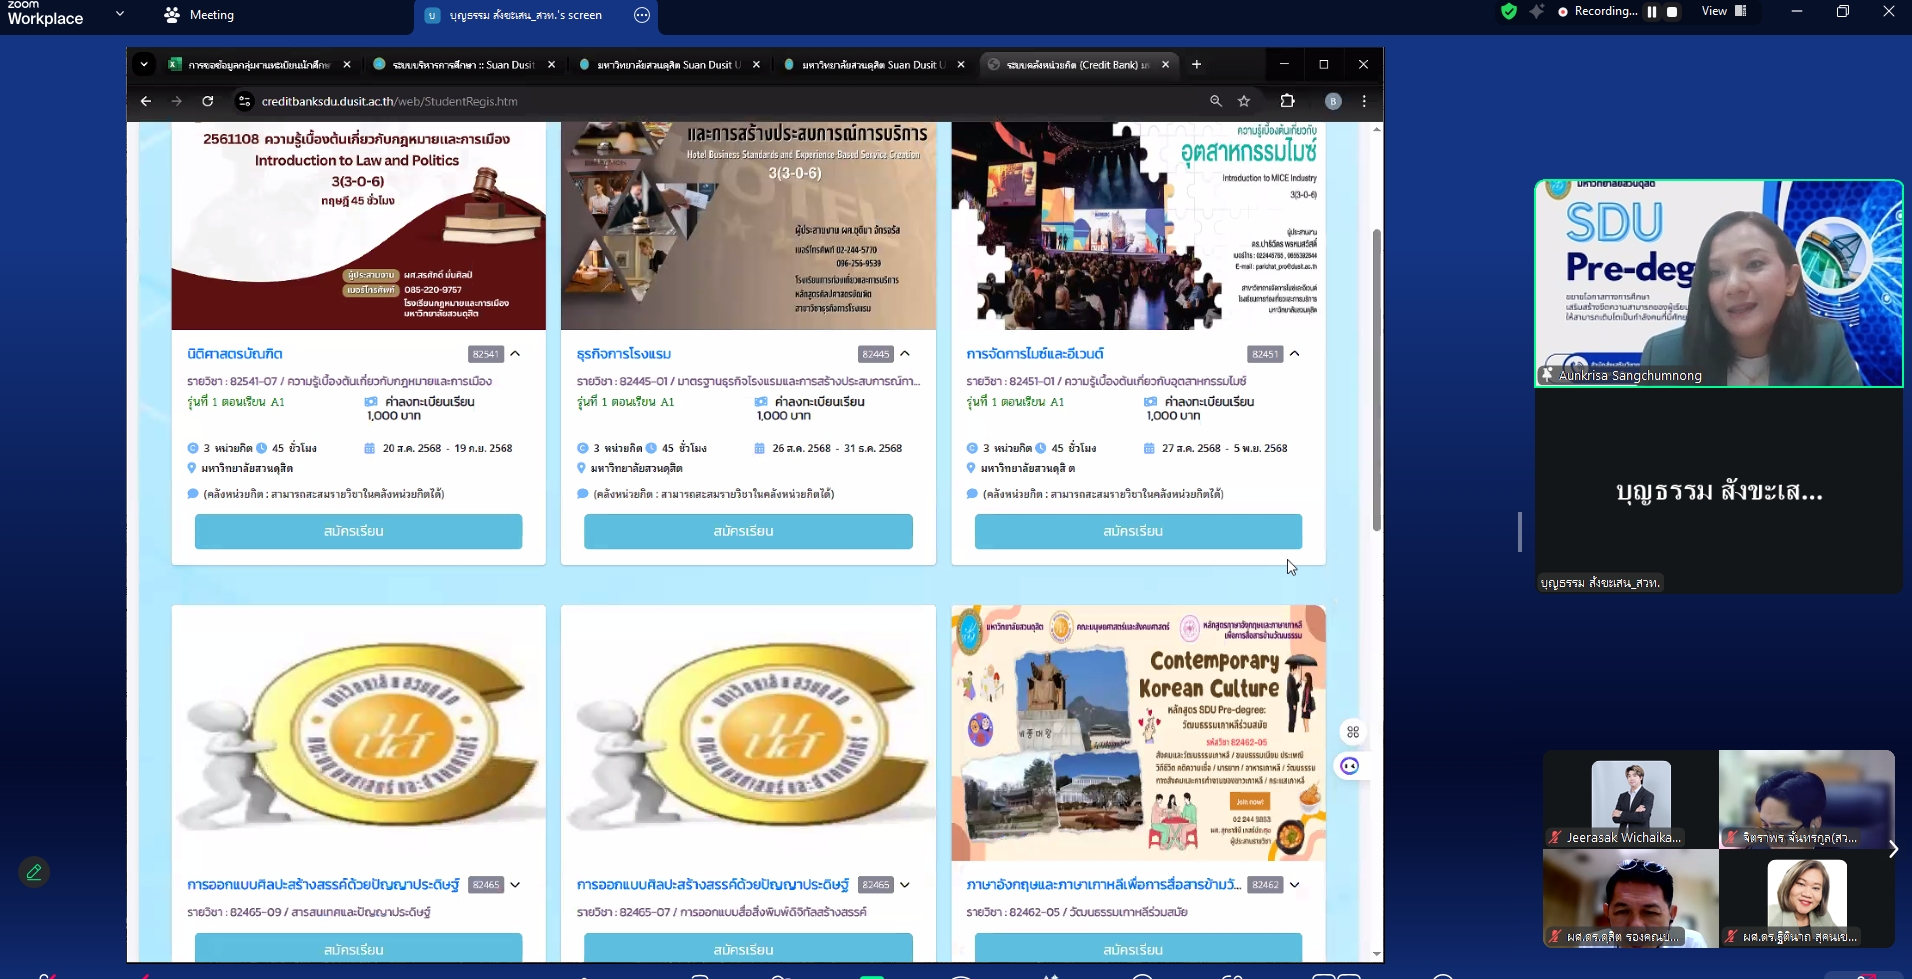Click the Zoom annotate pencil icon
Screen dimensions: 1912x979
tap(34, 872)
